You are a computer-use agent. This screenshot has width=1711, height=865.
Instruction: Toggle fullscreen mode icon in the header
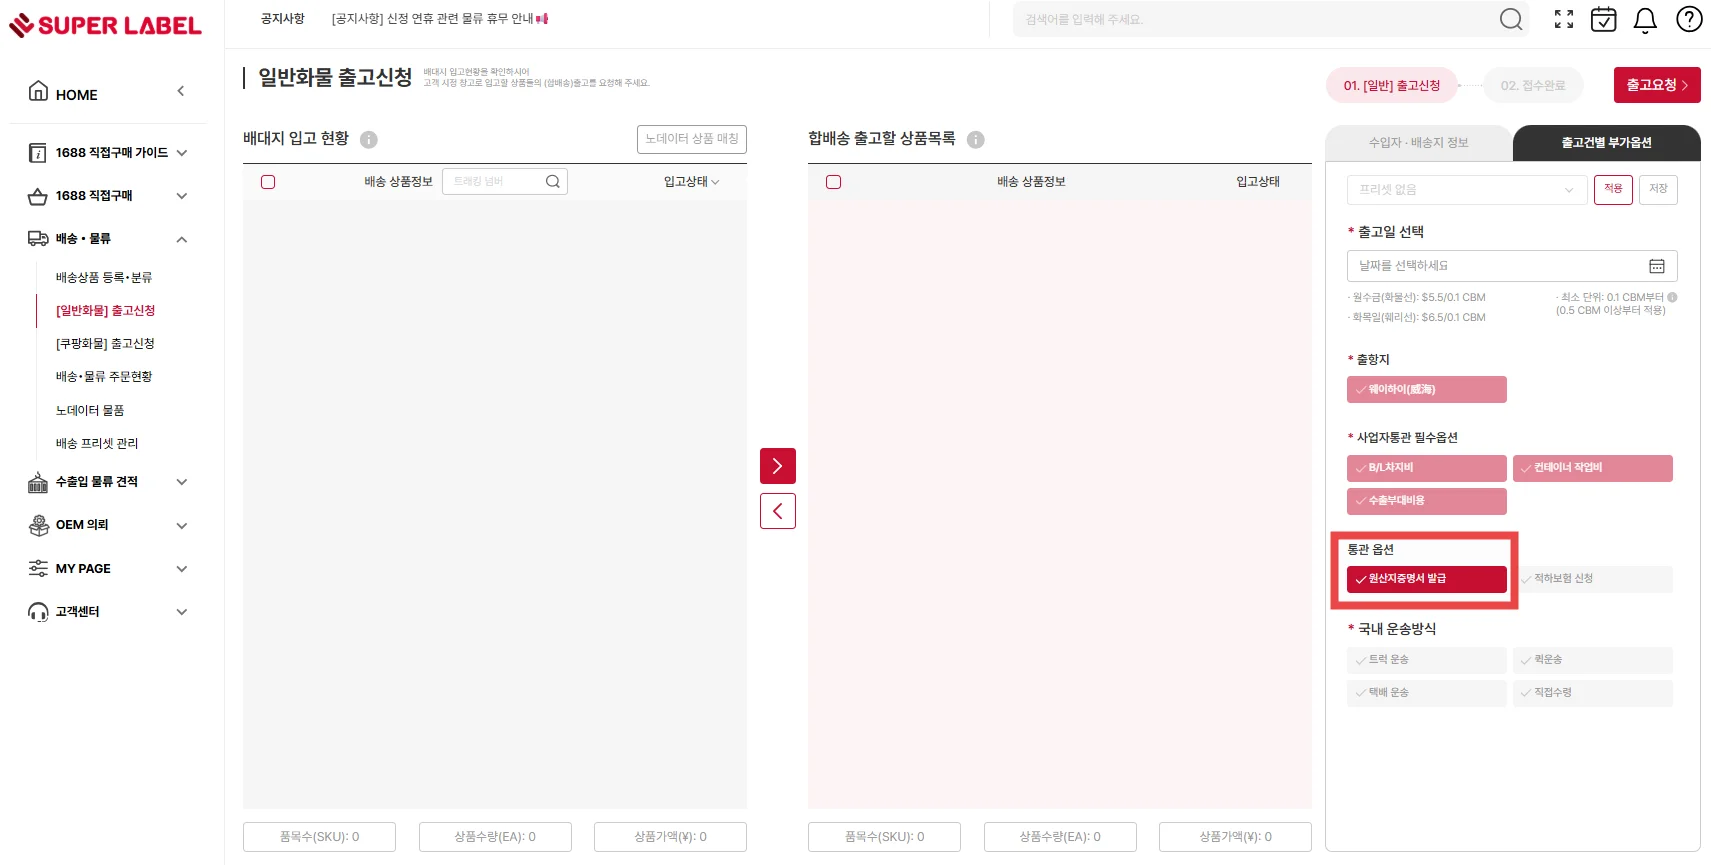click(x=1564, y=19)
